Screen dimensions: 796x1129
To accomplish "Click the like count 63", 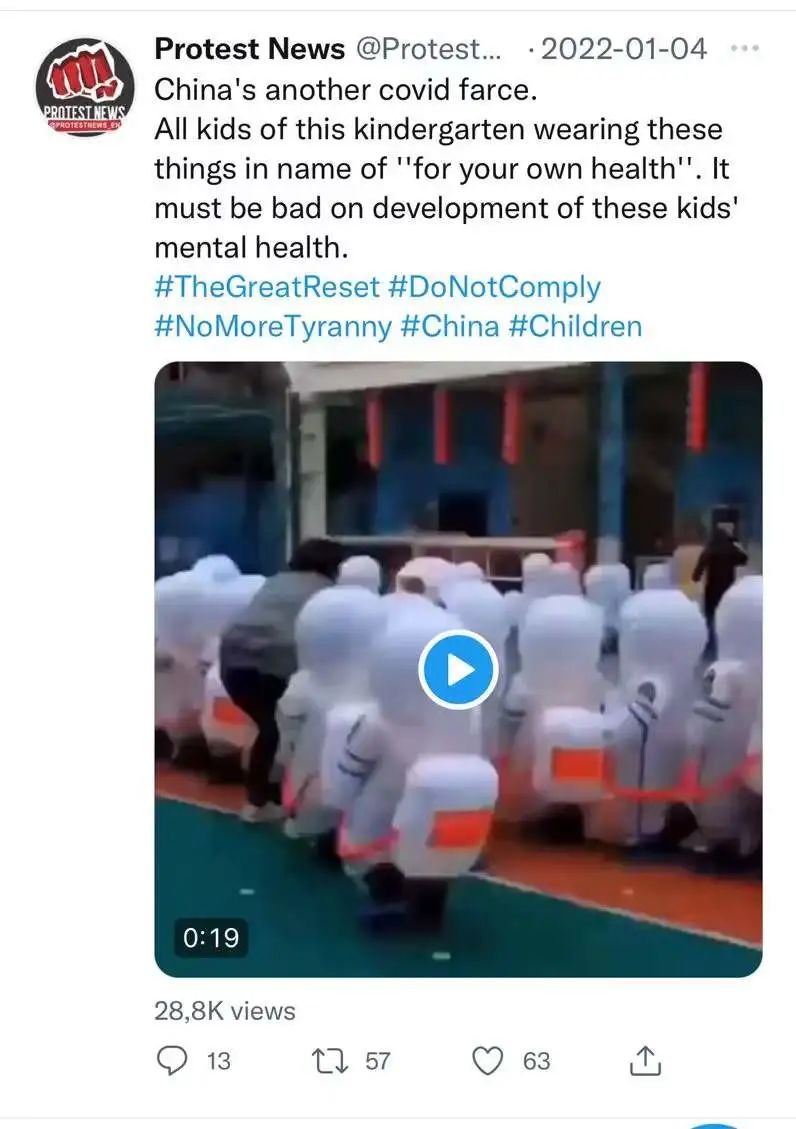I will pos(536,1061).
